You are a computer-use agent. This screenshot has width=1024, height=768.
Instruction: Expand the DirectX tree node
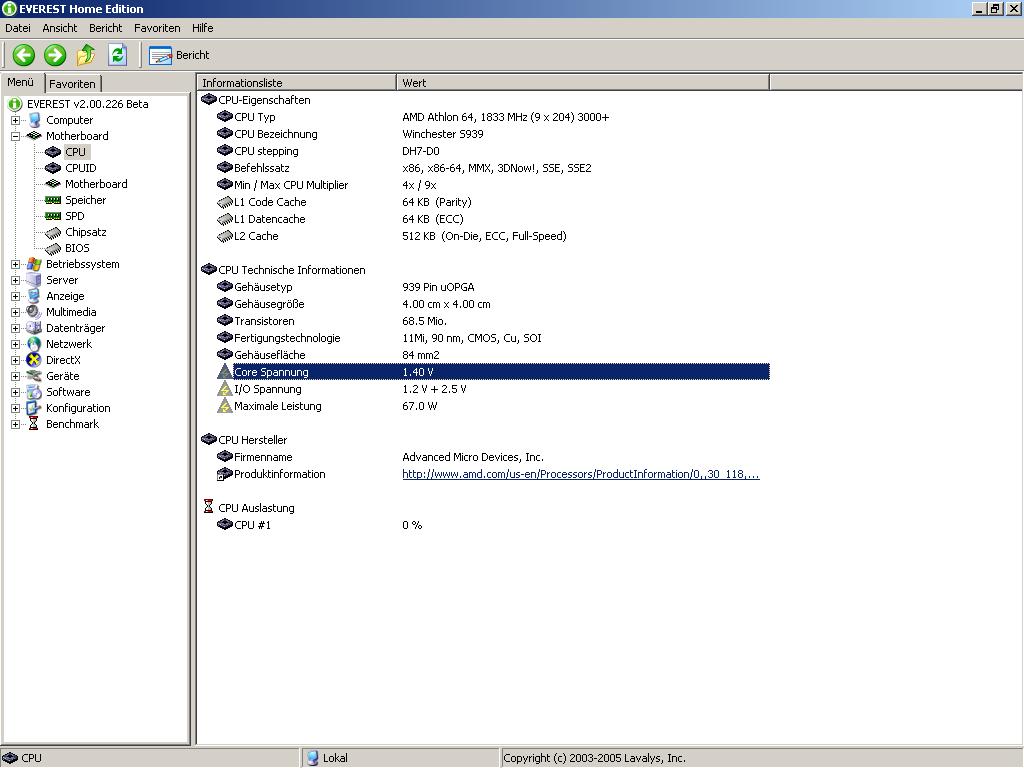[x=16, y=360]
